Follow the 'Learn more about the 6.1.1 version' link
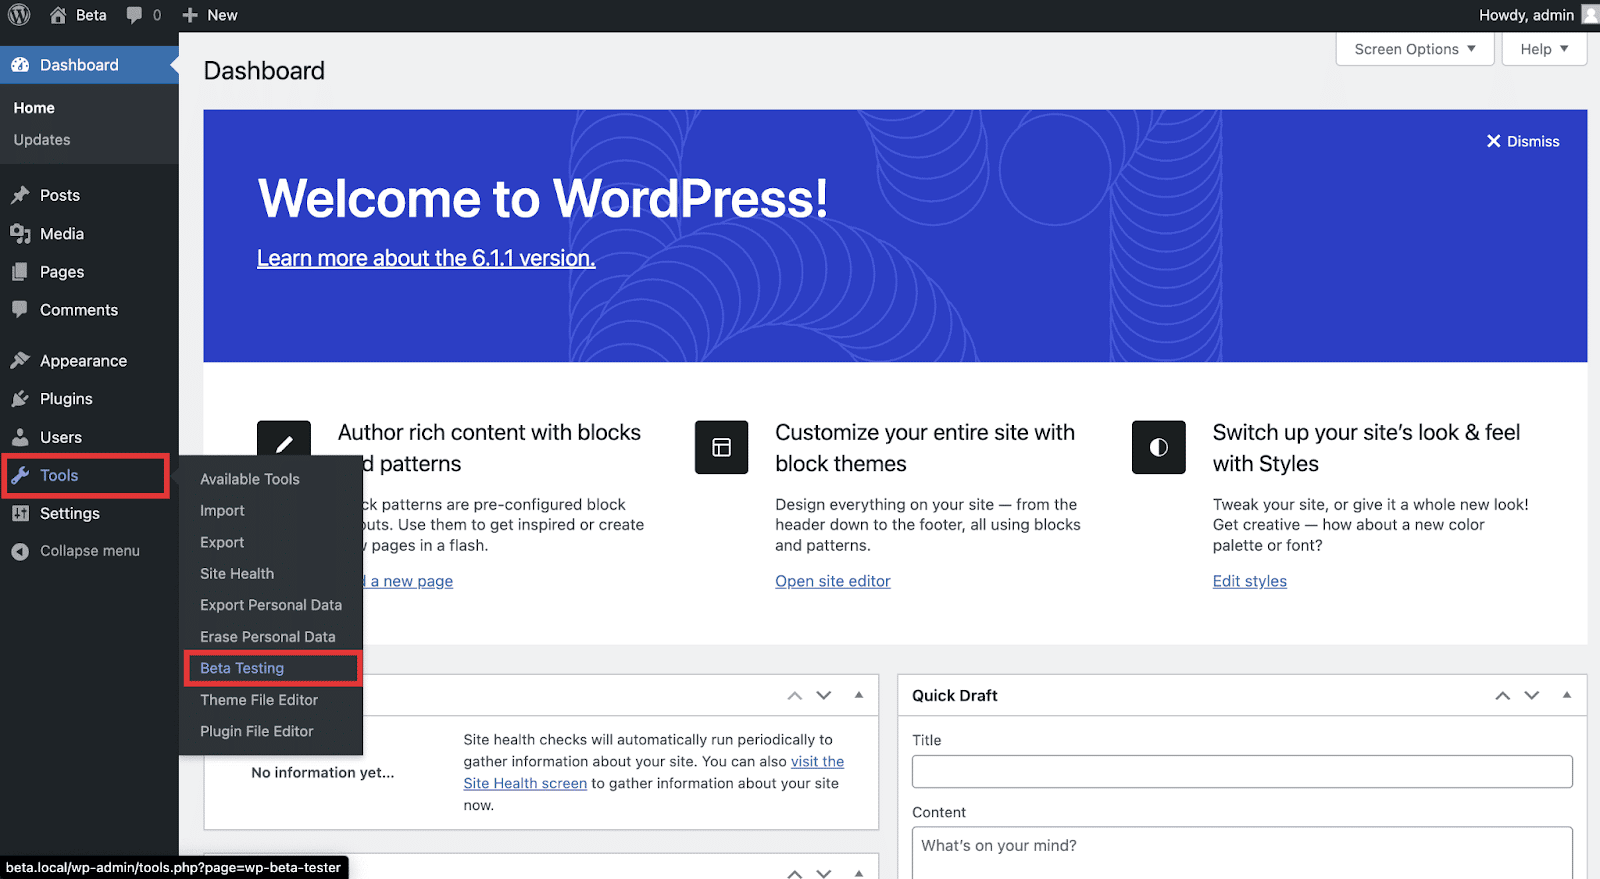The image size is (1600, 879). [426, 258]
